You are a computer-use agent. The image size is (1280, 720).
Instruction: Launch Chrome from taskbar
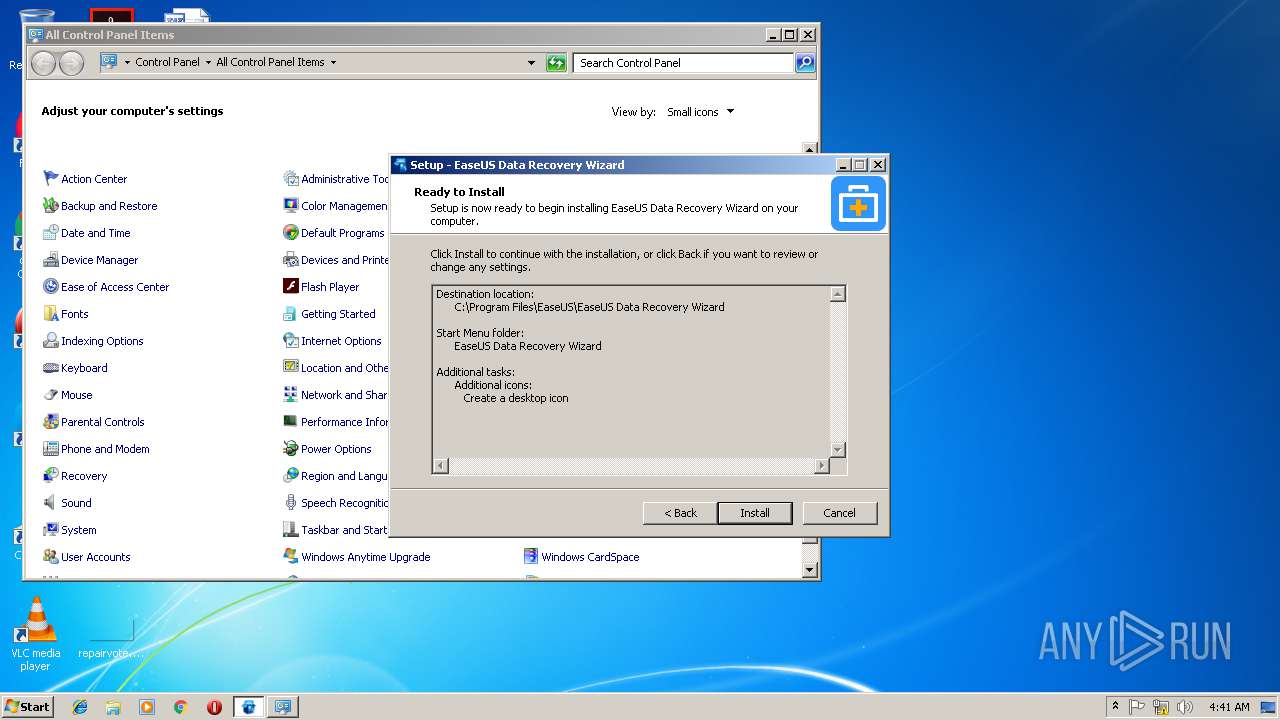(180, 707)
